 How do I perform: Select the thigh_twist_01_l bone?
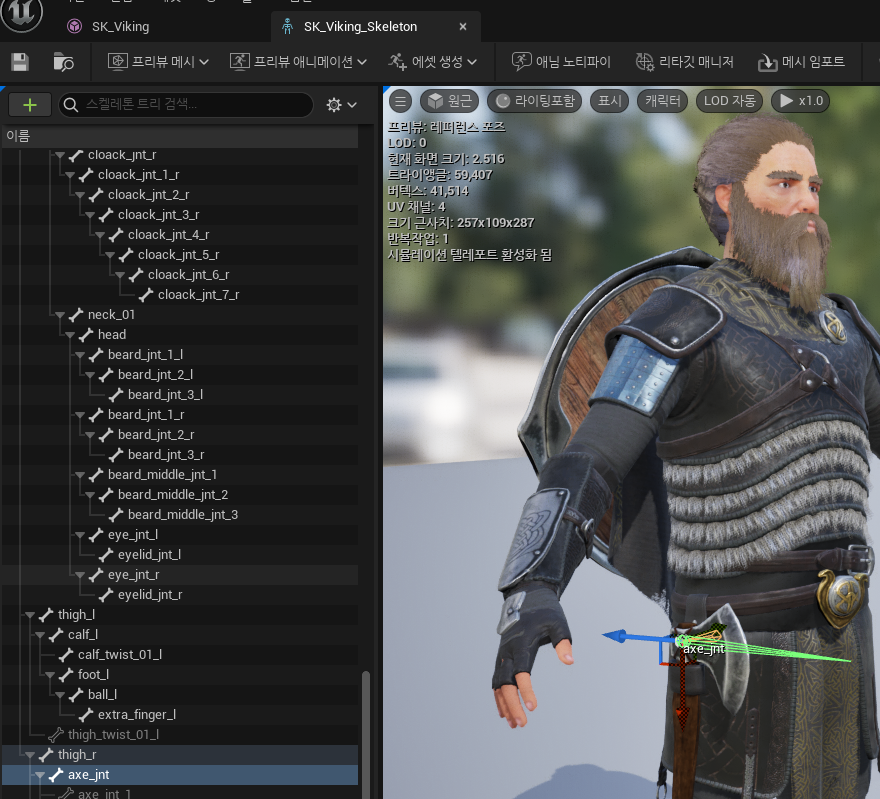tap(113, 735)
